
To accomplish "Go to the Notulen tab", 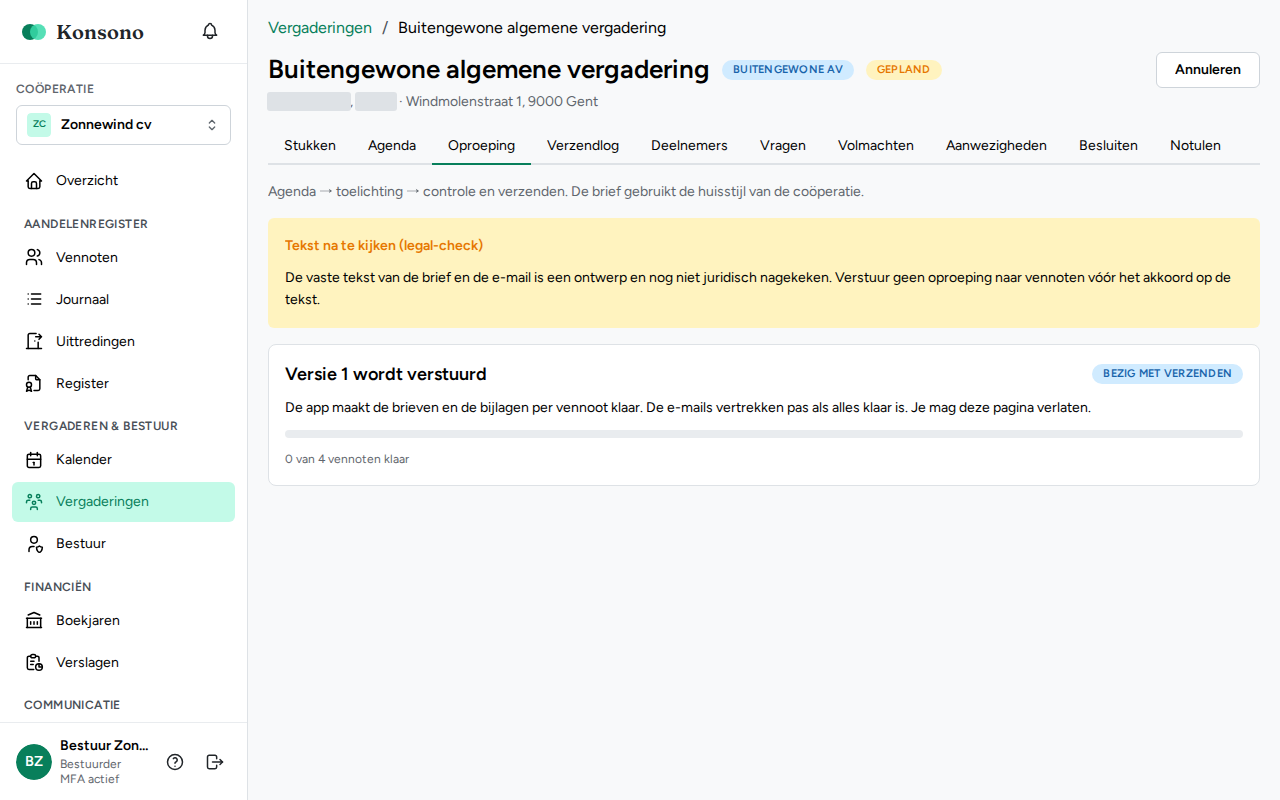I will (1195, 146).
